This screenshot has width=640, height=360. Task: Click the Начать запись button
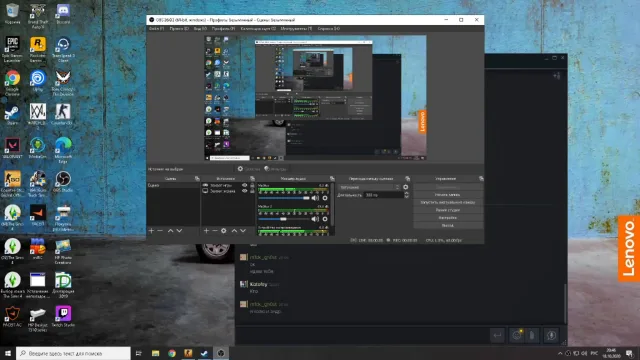(448, 195)
